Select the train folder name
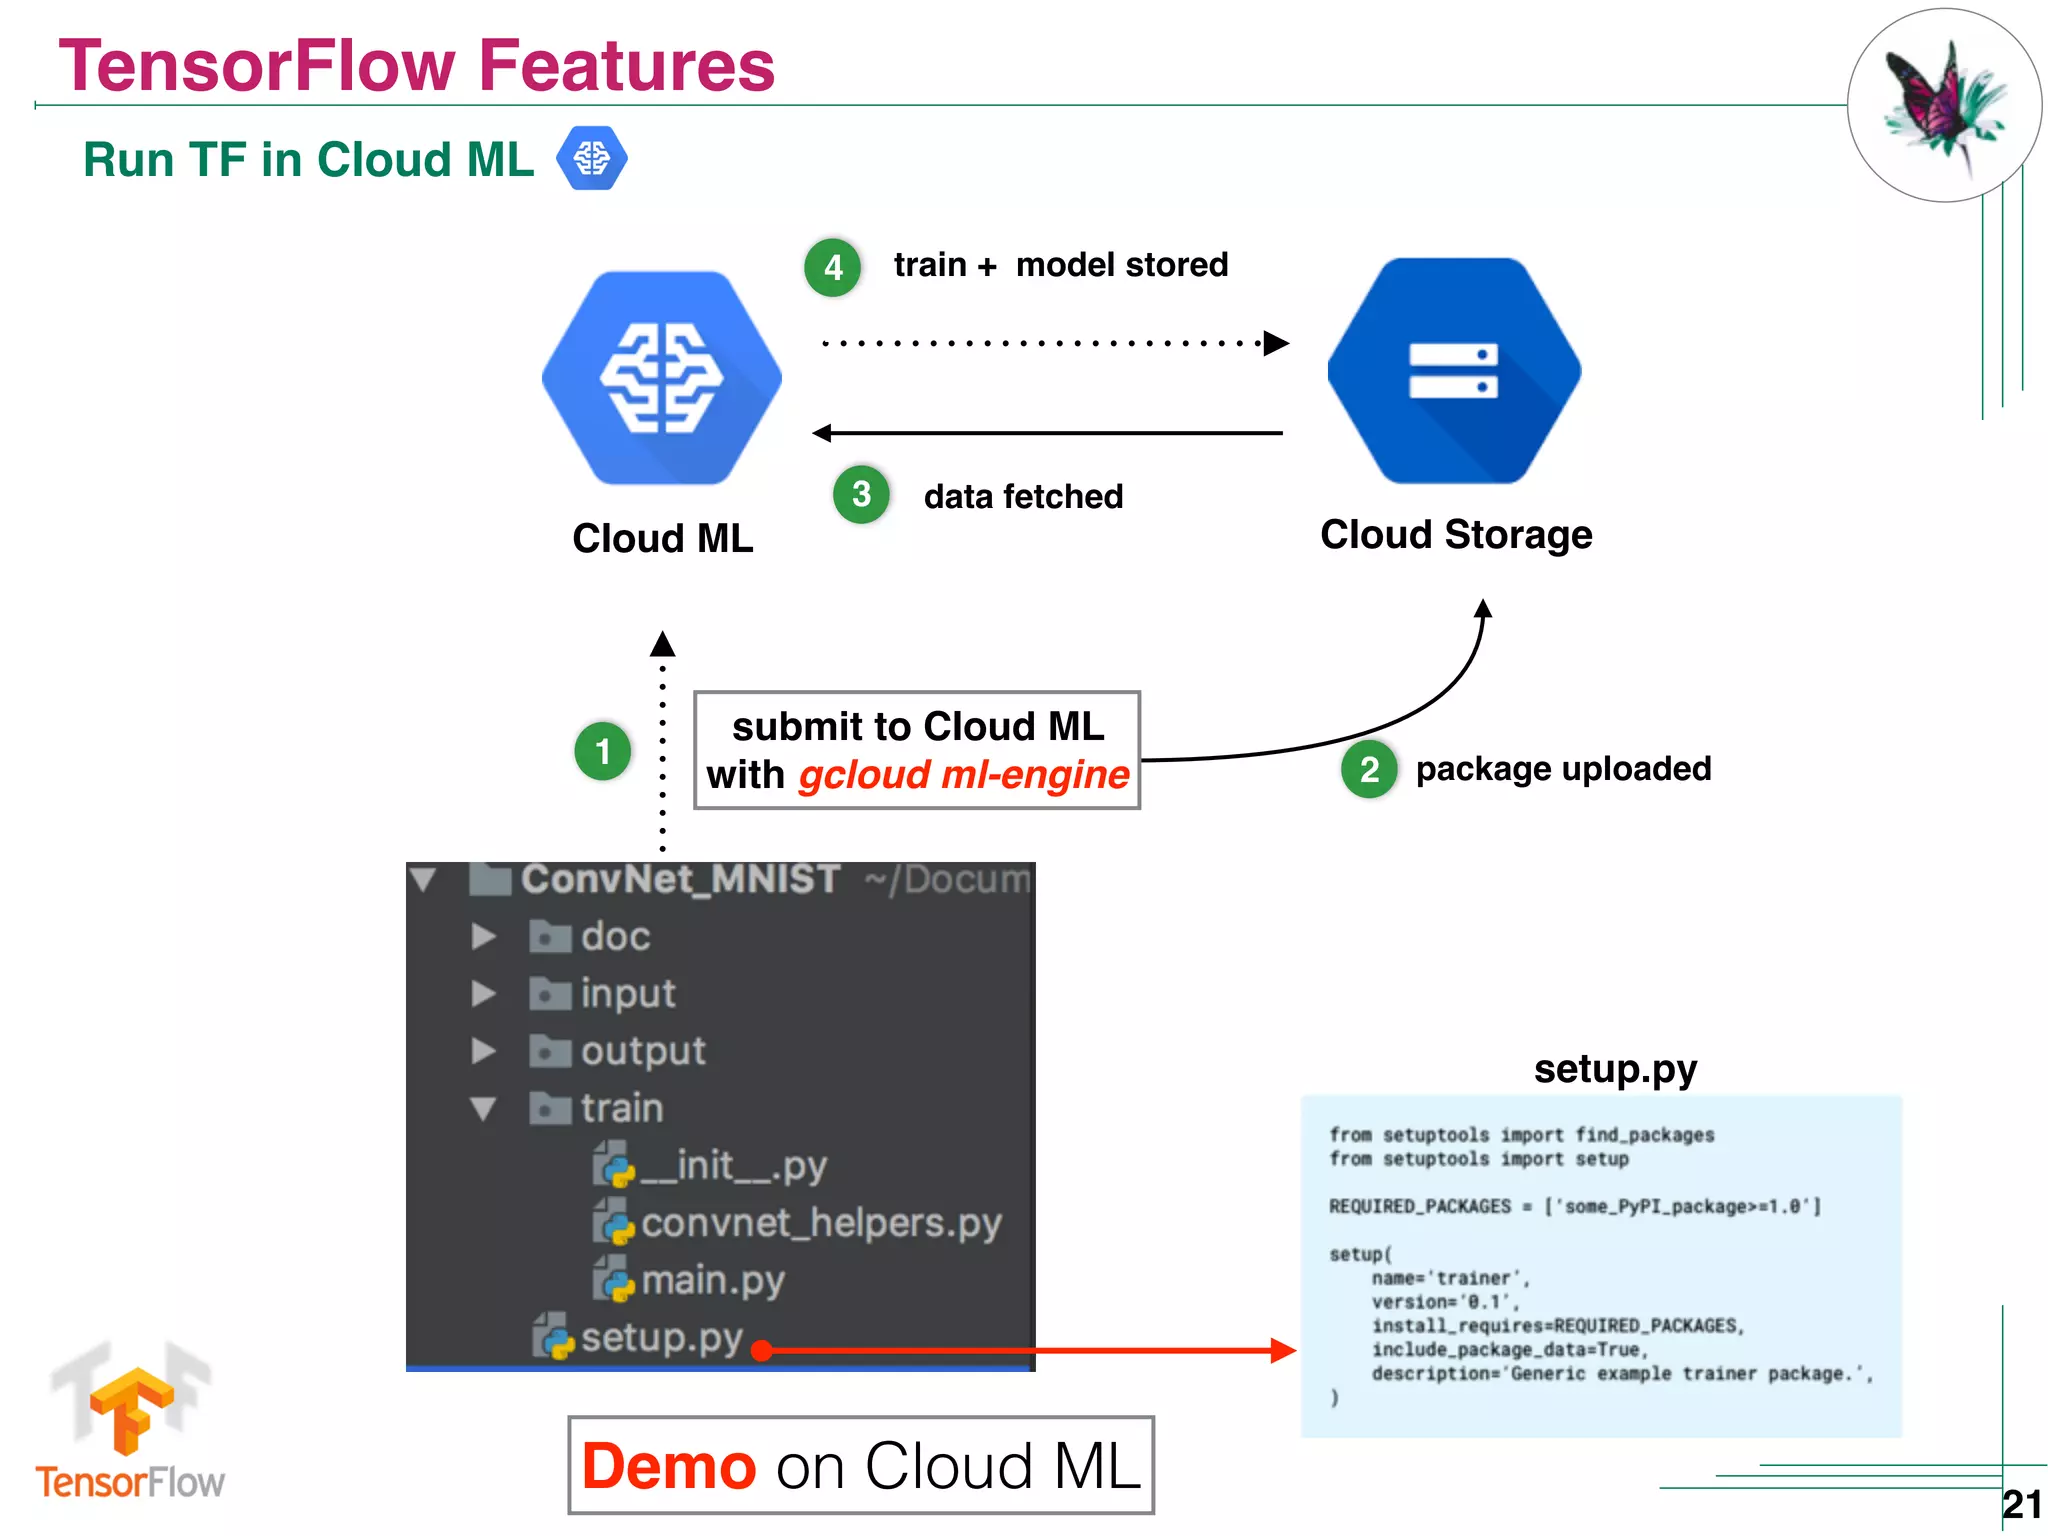The height and width of the screenshot is (1536, 2048). [622, 1108]
